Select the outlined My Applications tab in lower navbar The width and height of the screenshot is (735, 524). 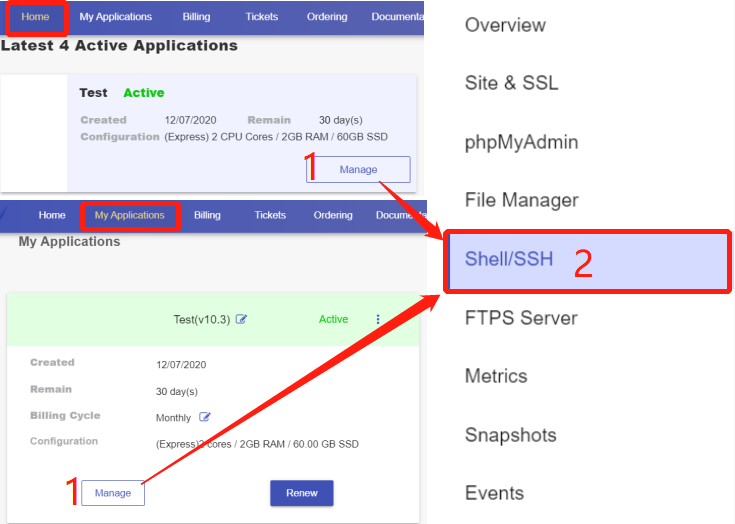(x=129, y=215)
